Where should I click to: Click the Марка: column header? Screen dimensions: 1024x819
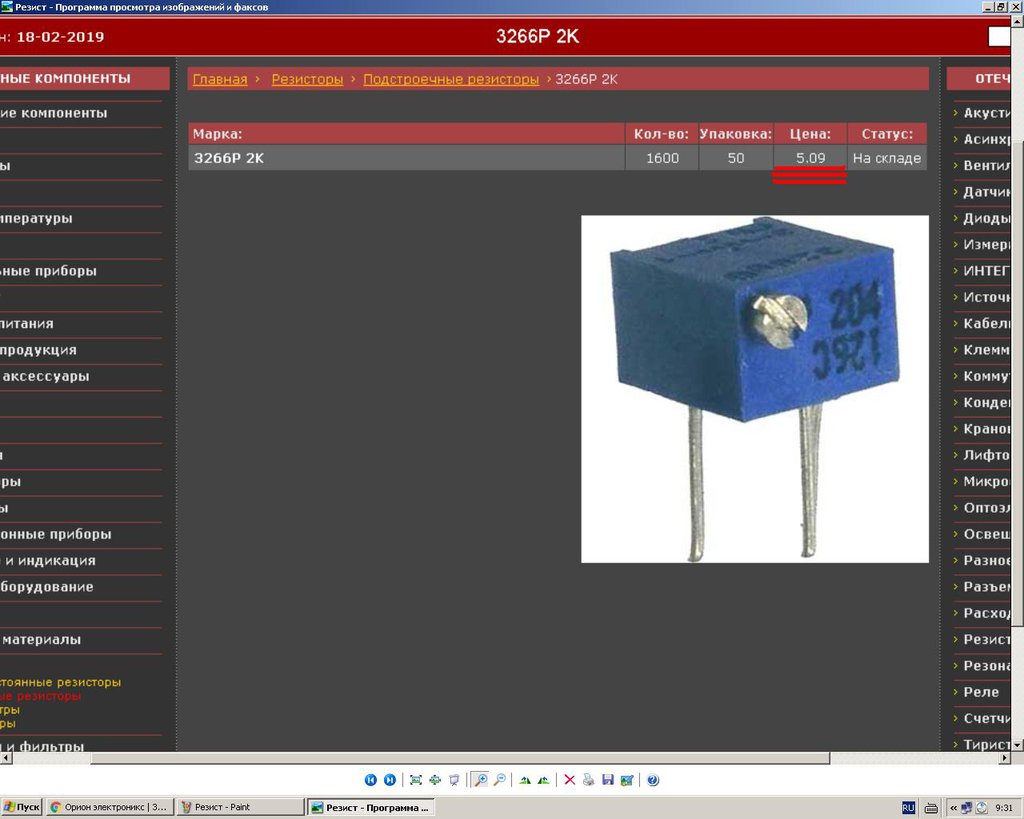406,134
